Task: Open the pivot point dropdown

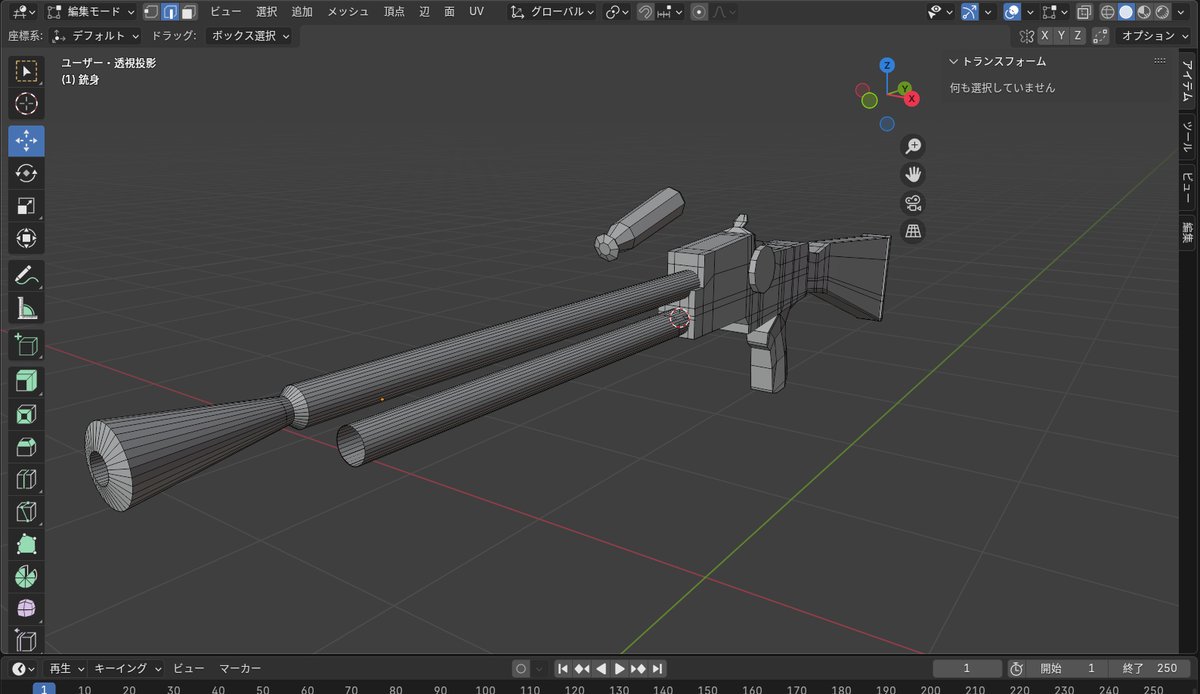Action: coord(617,12)
